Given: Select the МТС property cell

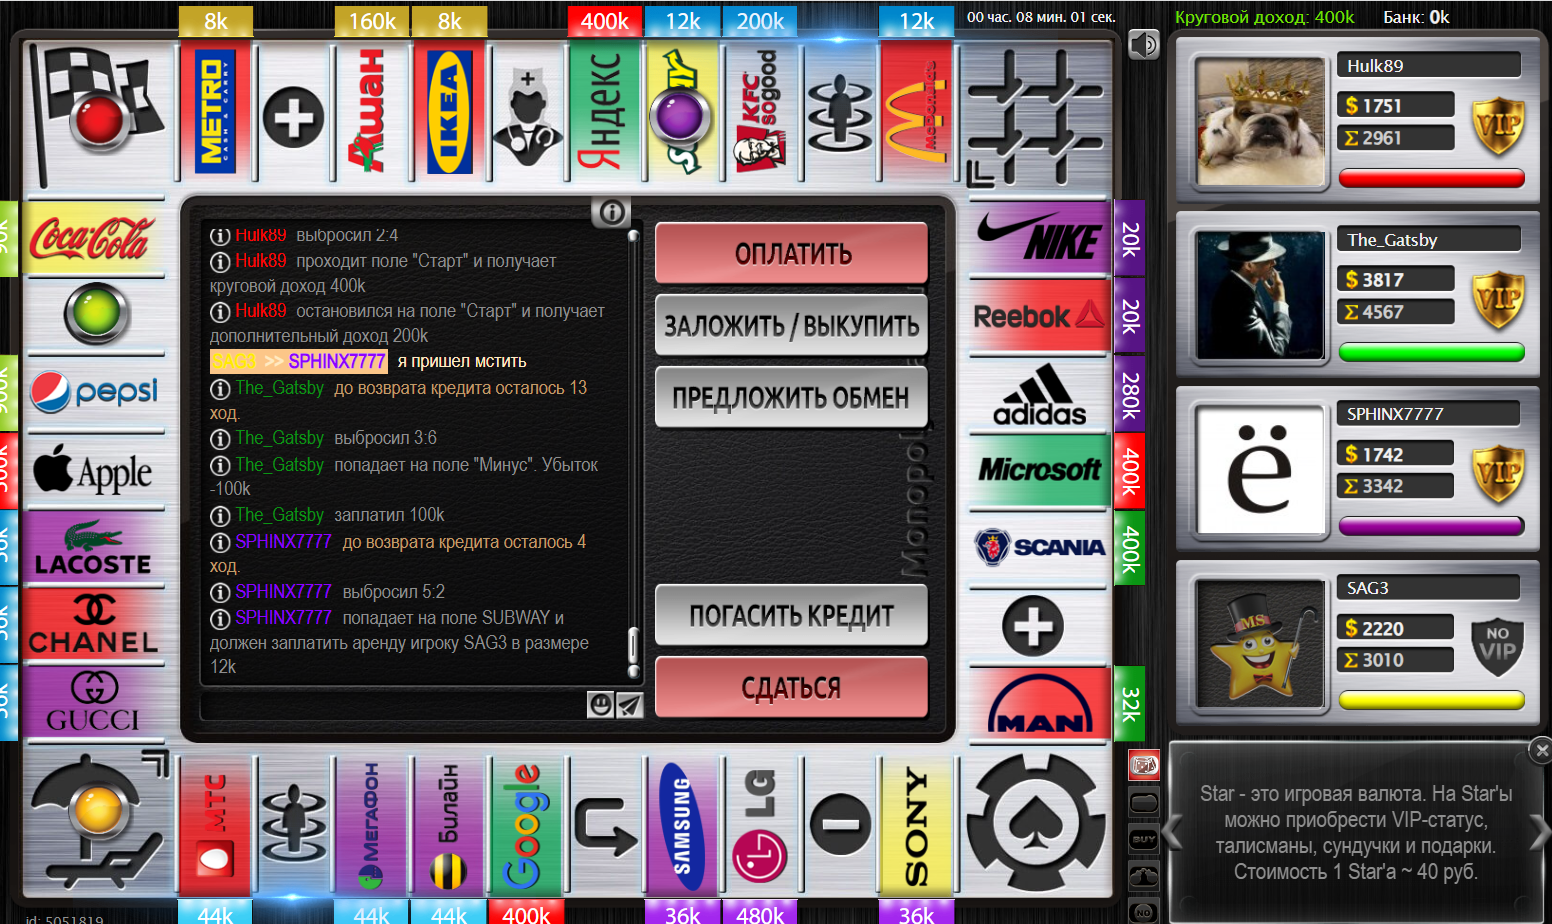Looking at the screenshot, I should pyautogui.click(x=216, y=826).
